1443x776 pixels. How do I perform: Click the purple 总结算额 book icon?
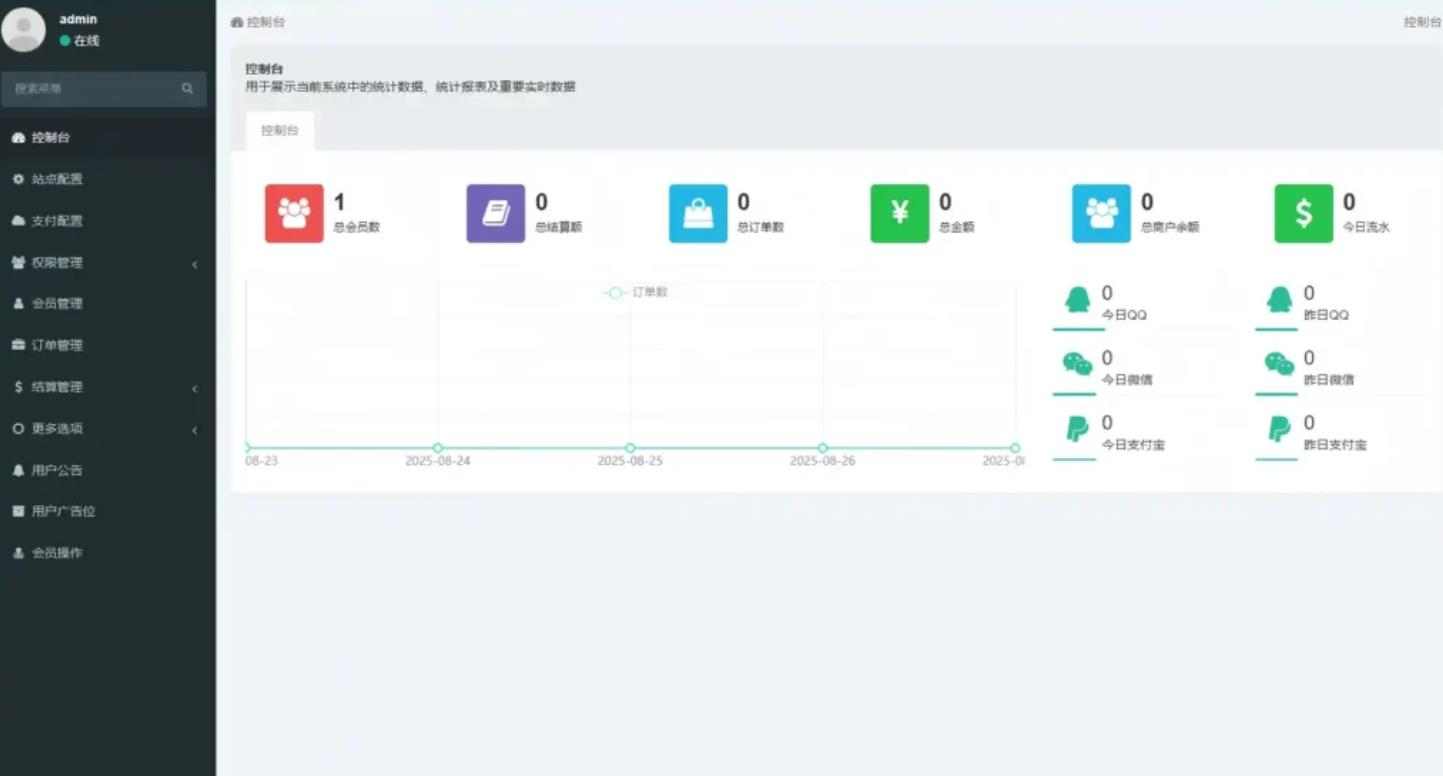point(496,213)
